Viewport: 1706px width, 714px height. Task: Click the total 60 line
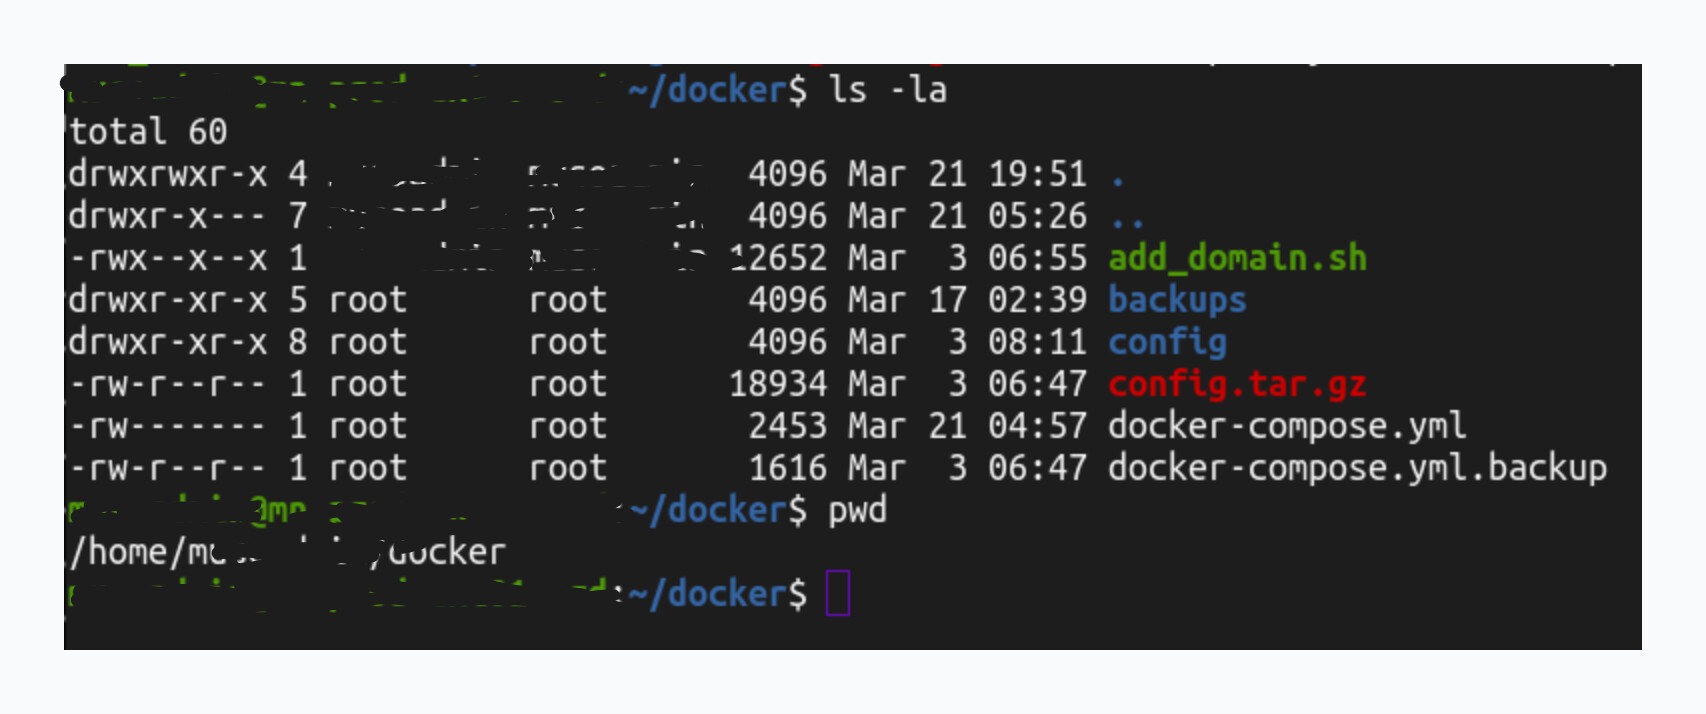148,132
